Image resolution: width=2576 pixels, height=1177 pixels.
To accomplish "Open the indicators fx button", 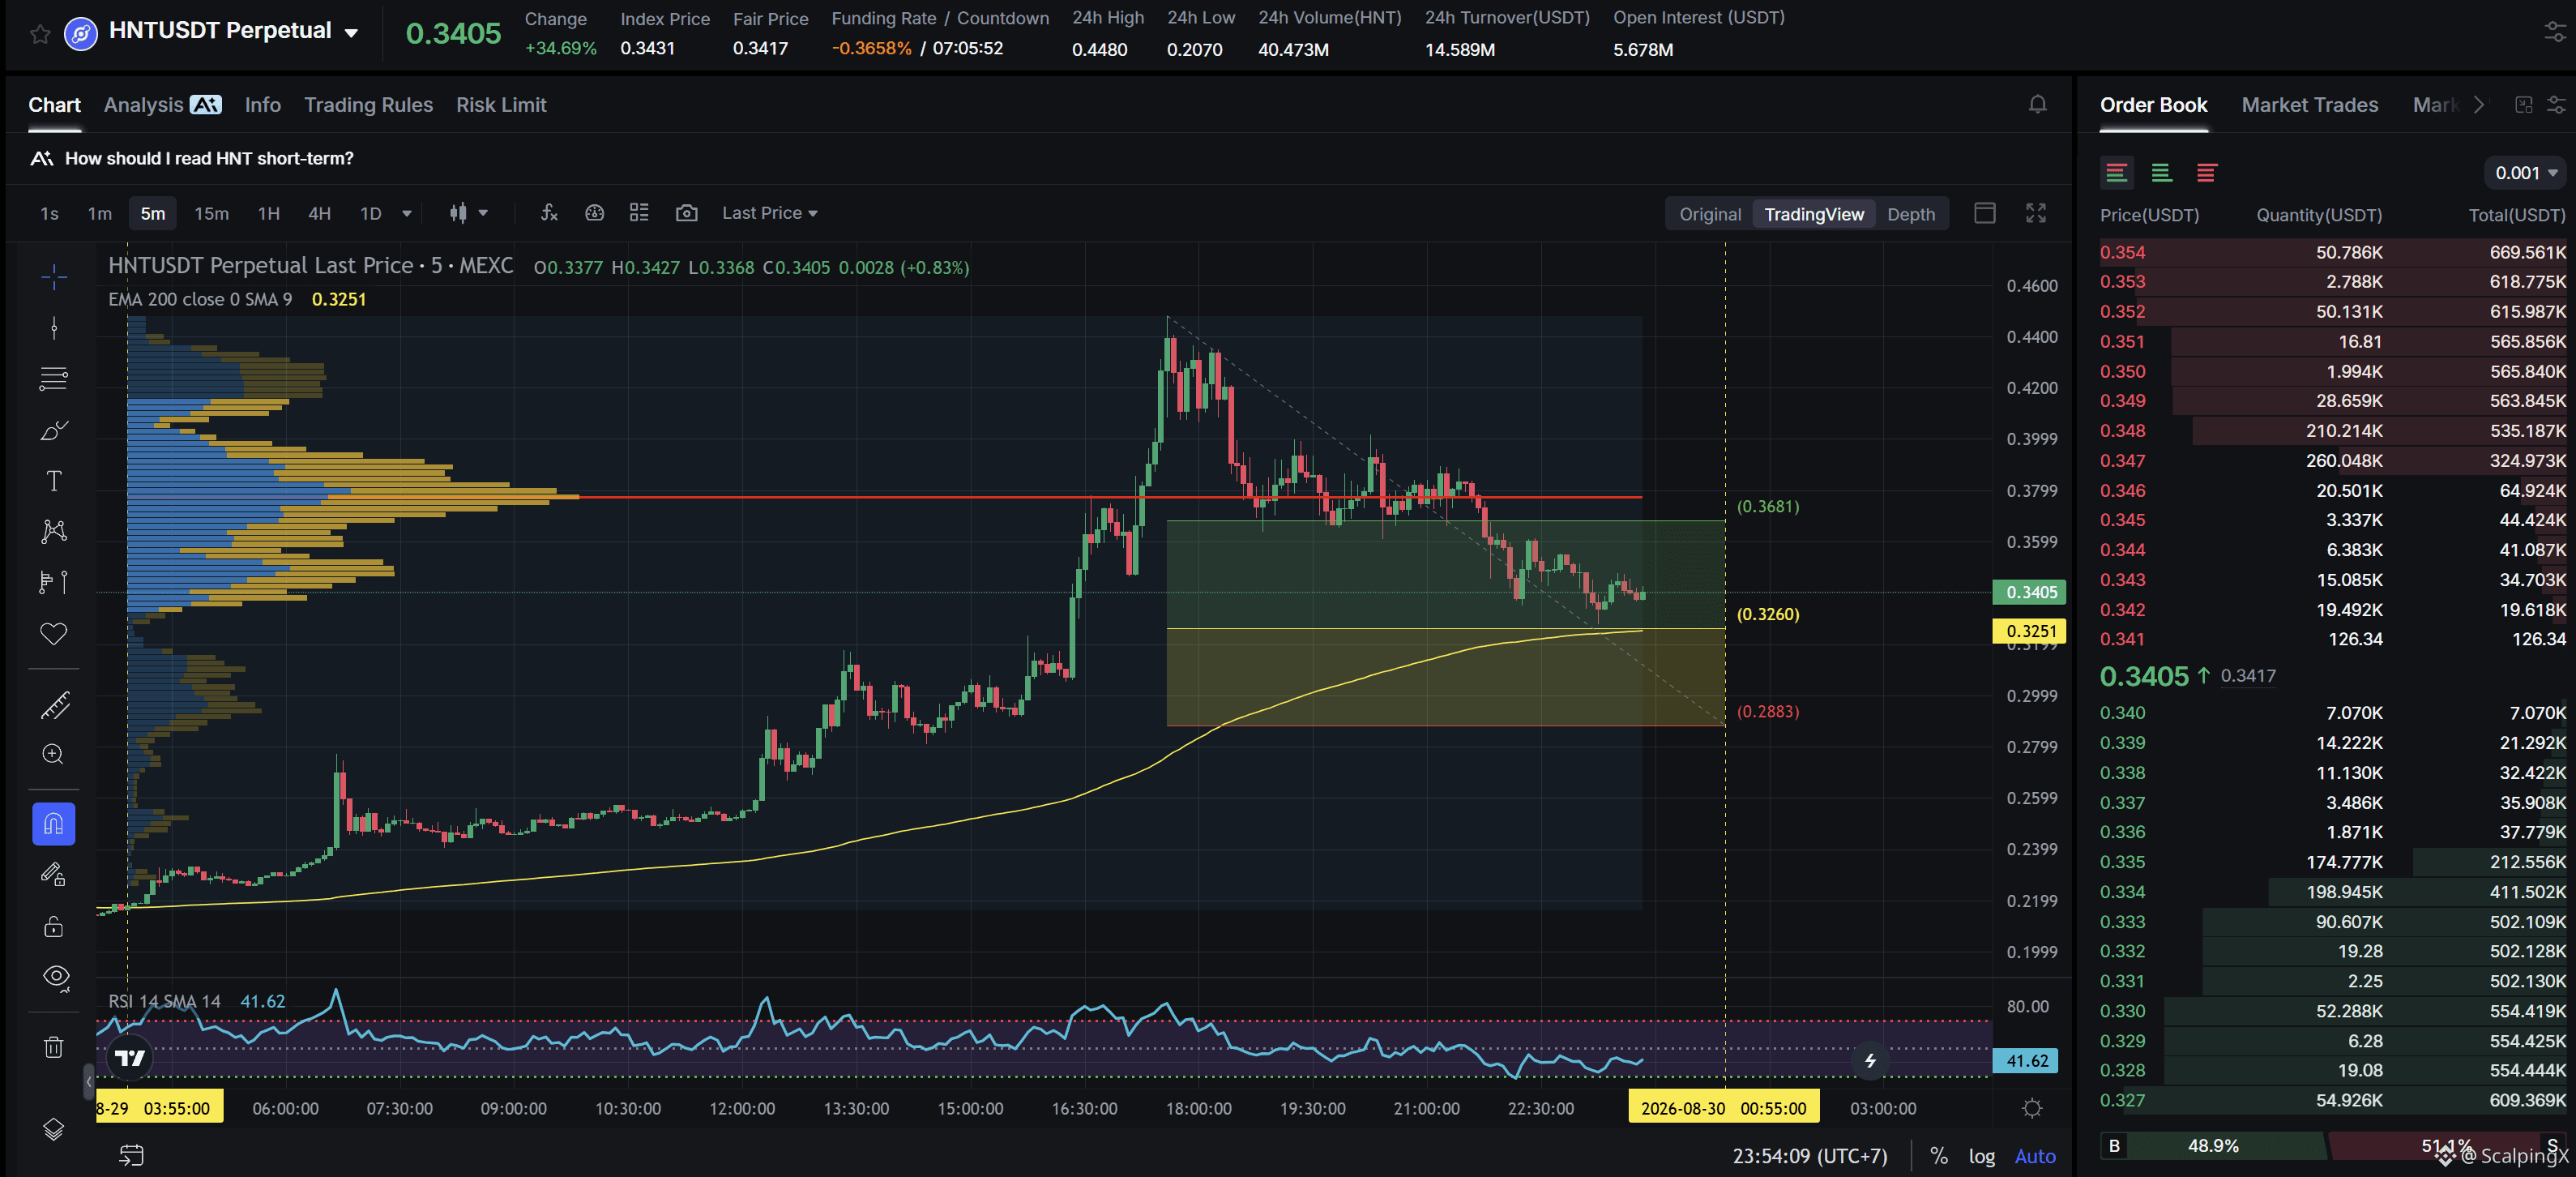I will click(549, 213).
